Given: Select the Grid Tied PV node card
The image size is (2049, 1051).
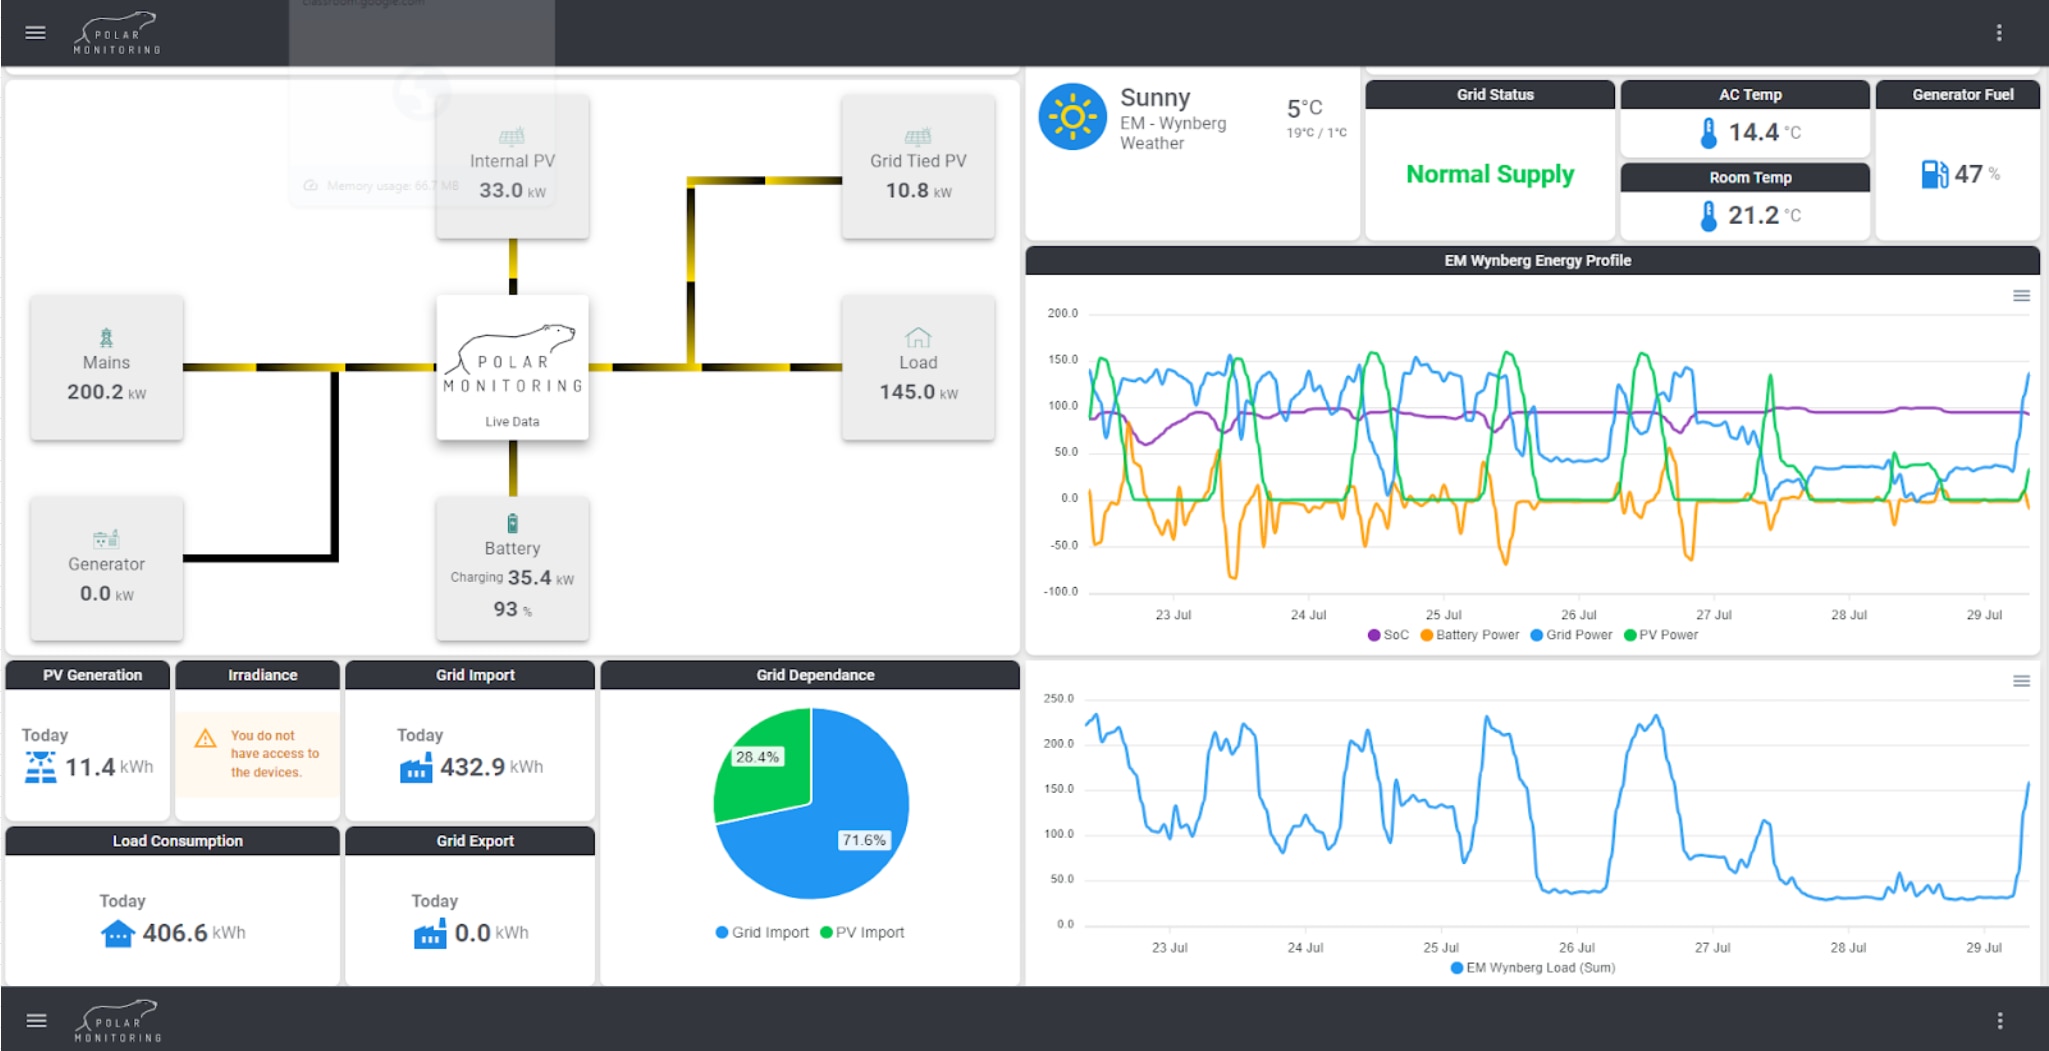Looking at the screenshot, I should (917, 166).
